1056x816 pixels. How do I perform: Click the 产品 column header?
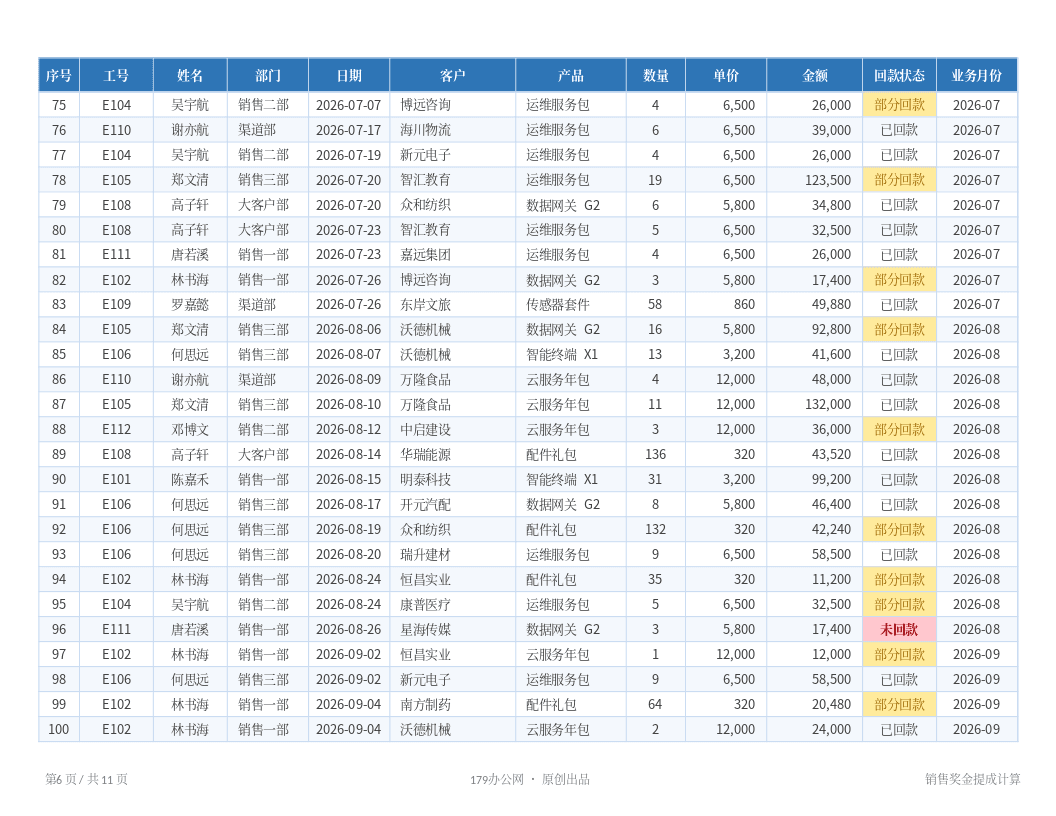pyautogui.click(x=570, y=75)
